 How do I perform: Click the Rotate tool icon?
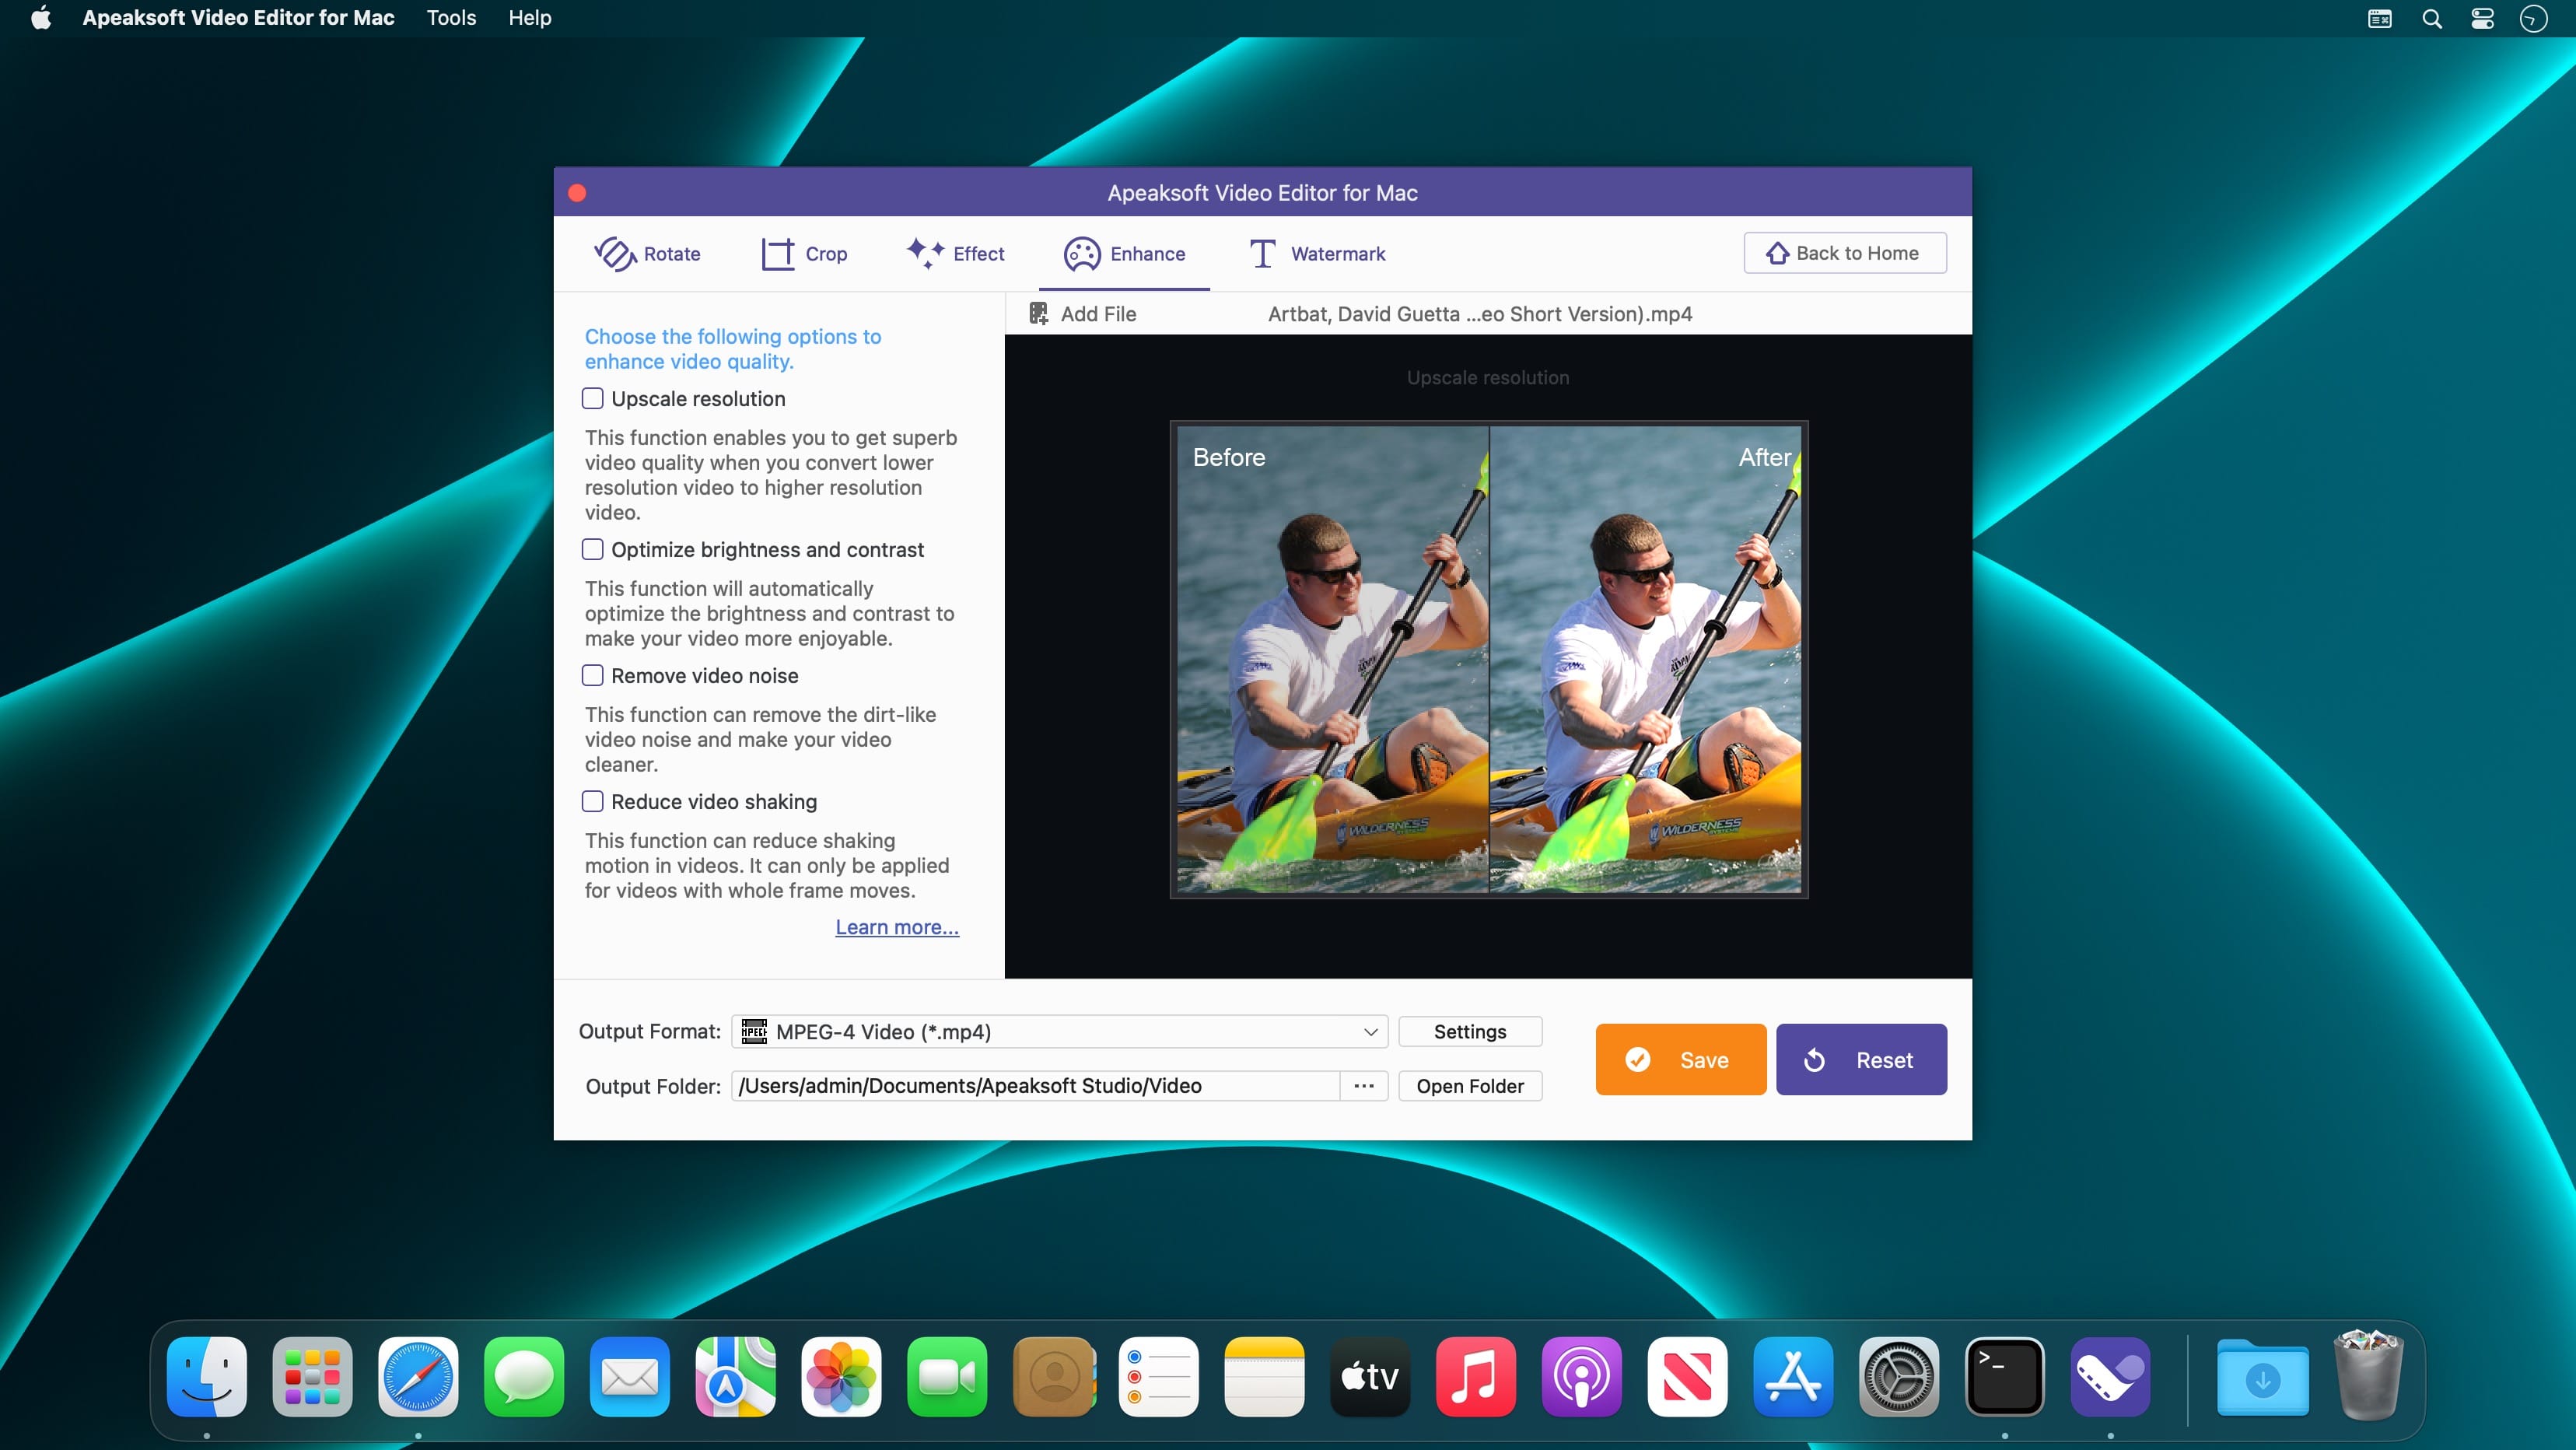615,254
